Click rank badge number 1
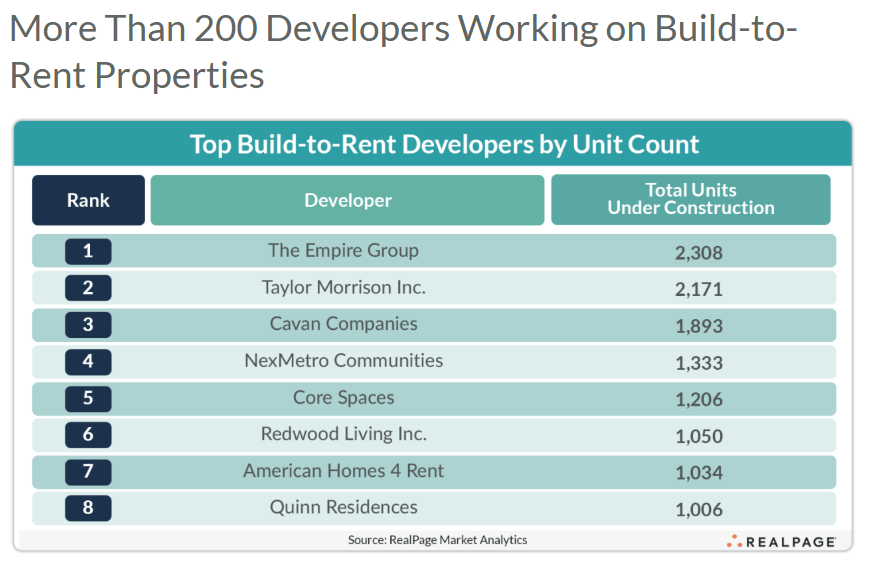The width and height of the screenshot is (869, 564). (88, 252)
